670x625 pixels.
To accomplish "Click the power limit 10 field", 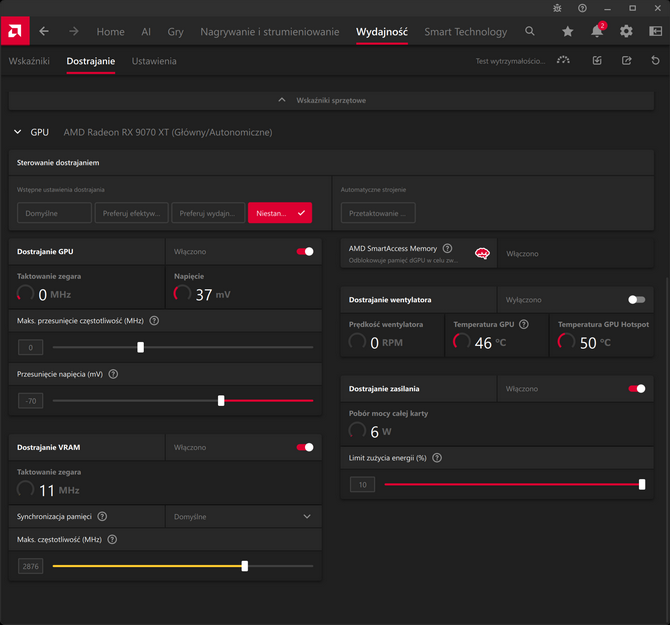I will 362,484.
